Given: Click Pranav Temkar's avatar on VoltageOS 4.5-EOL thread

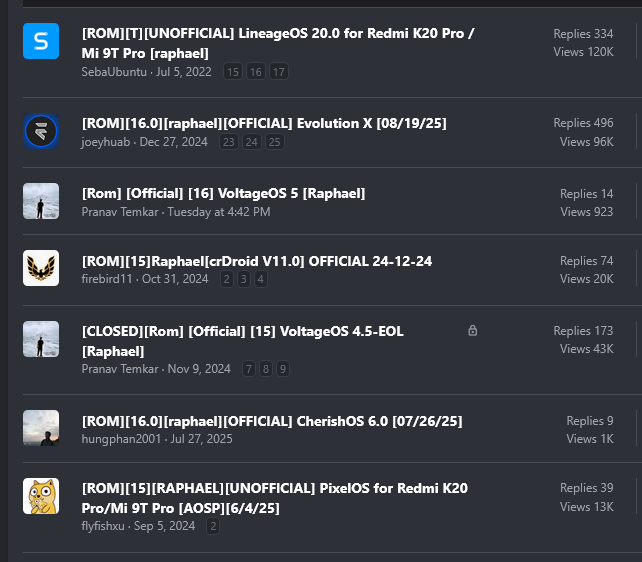Looking at the screenshot, I should 41,339.
